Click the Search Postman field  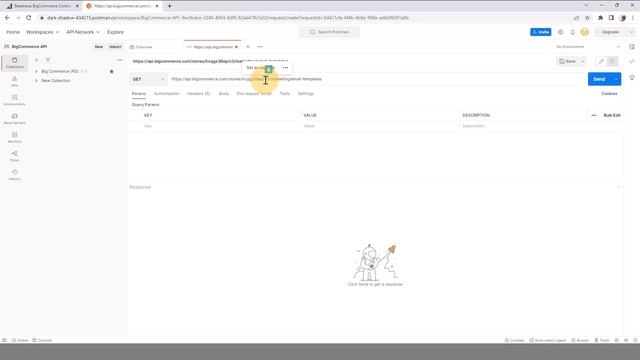pos(329,32)
